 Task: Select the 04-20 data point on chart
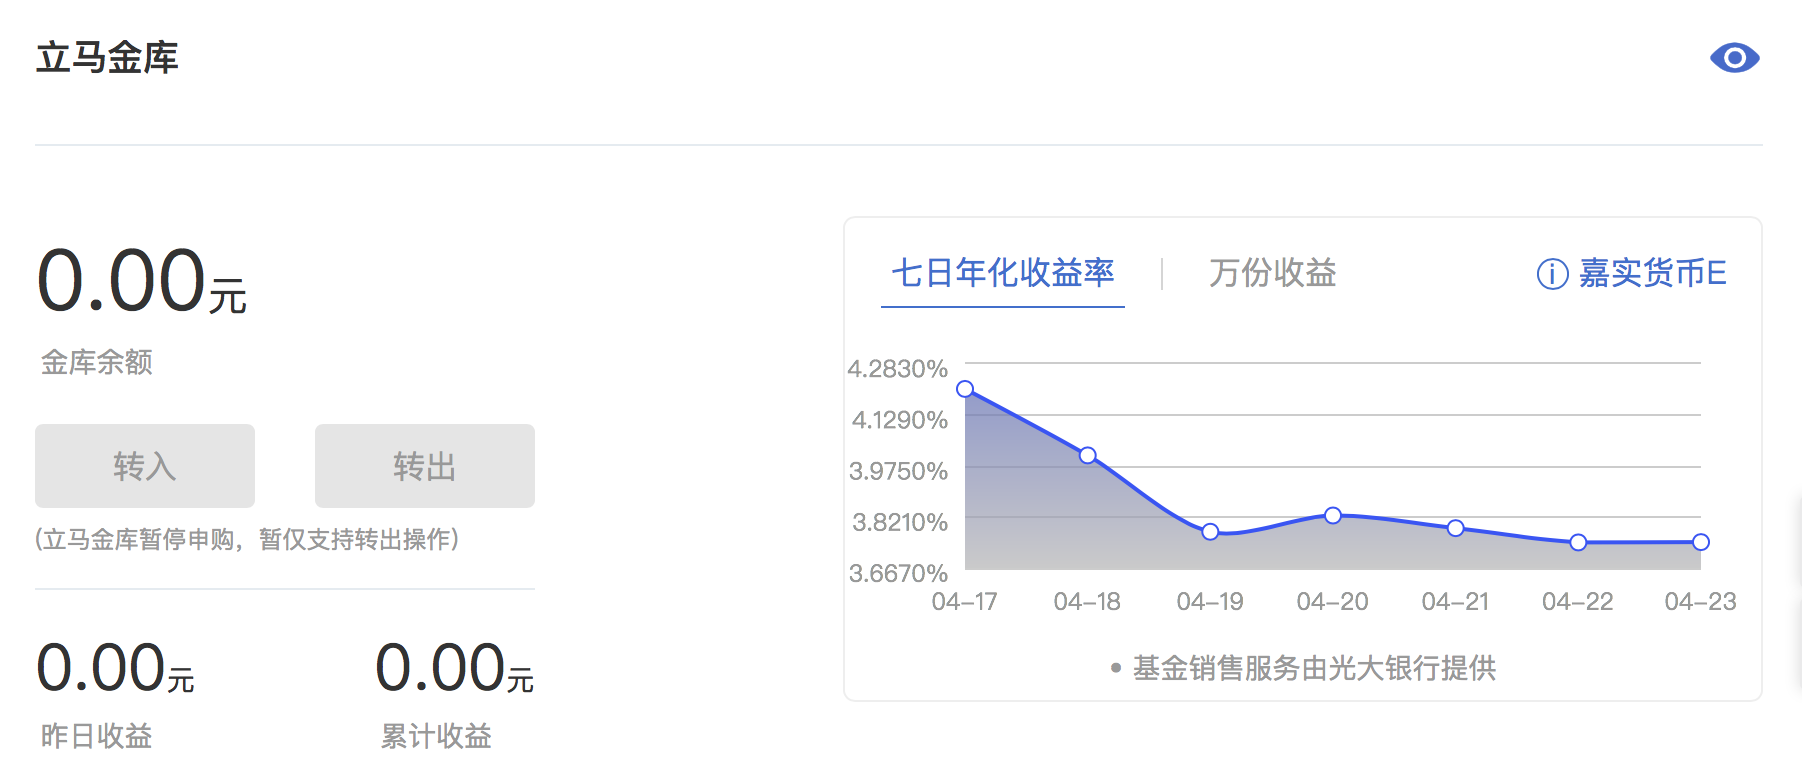pyautogui.click(x=1333, y=516)
